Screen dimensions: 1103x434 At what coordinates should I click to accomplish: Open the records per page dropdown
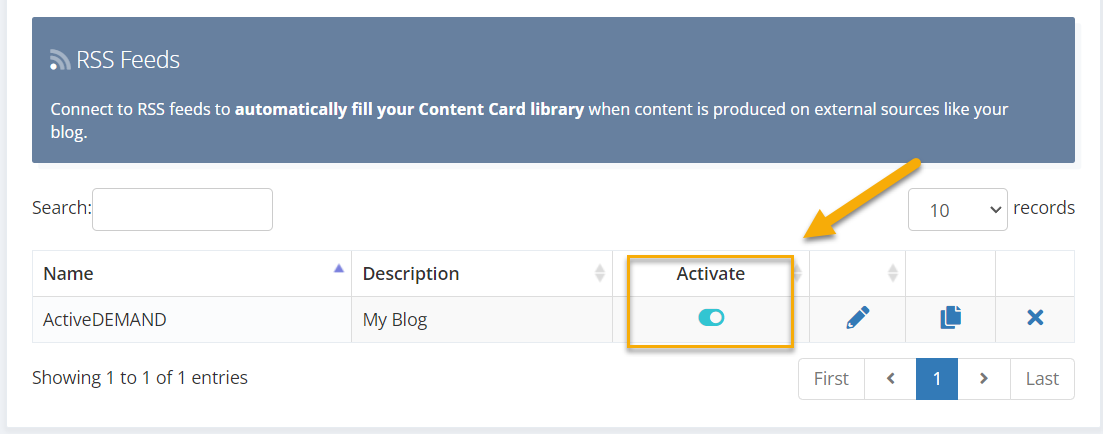957,210
